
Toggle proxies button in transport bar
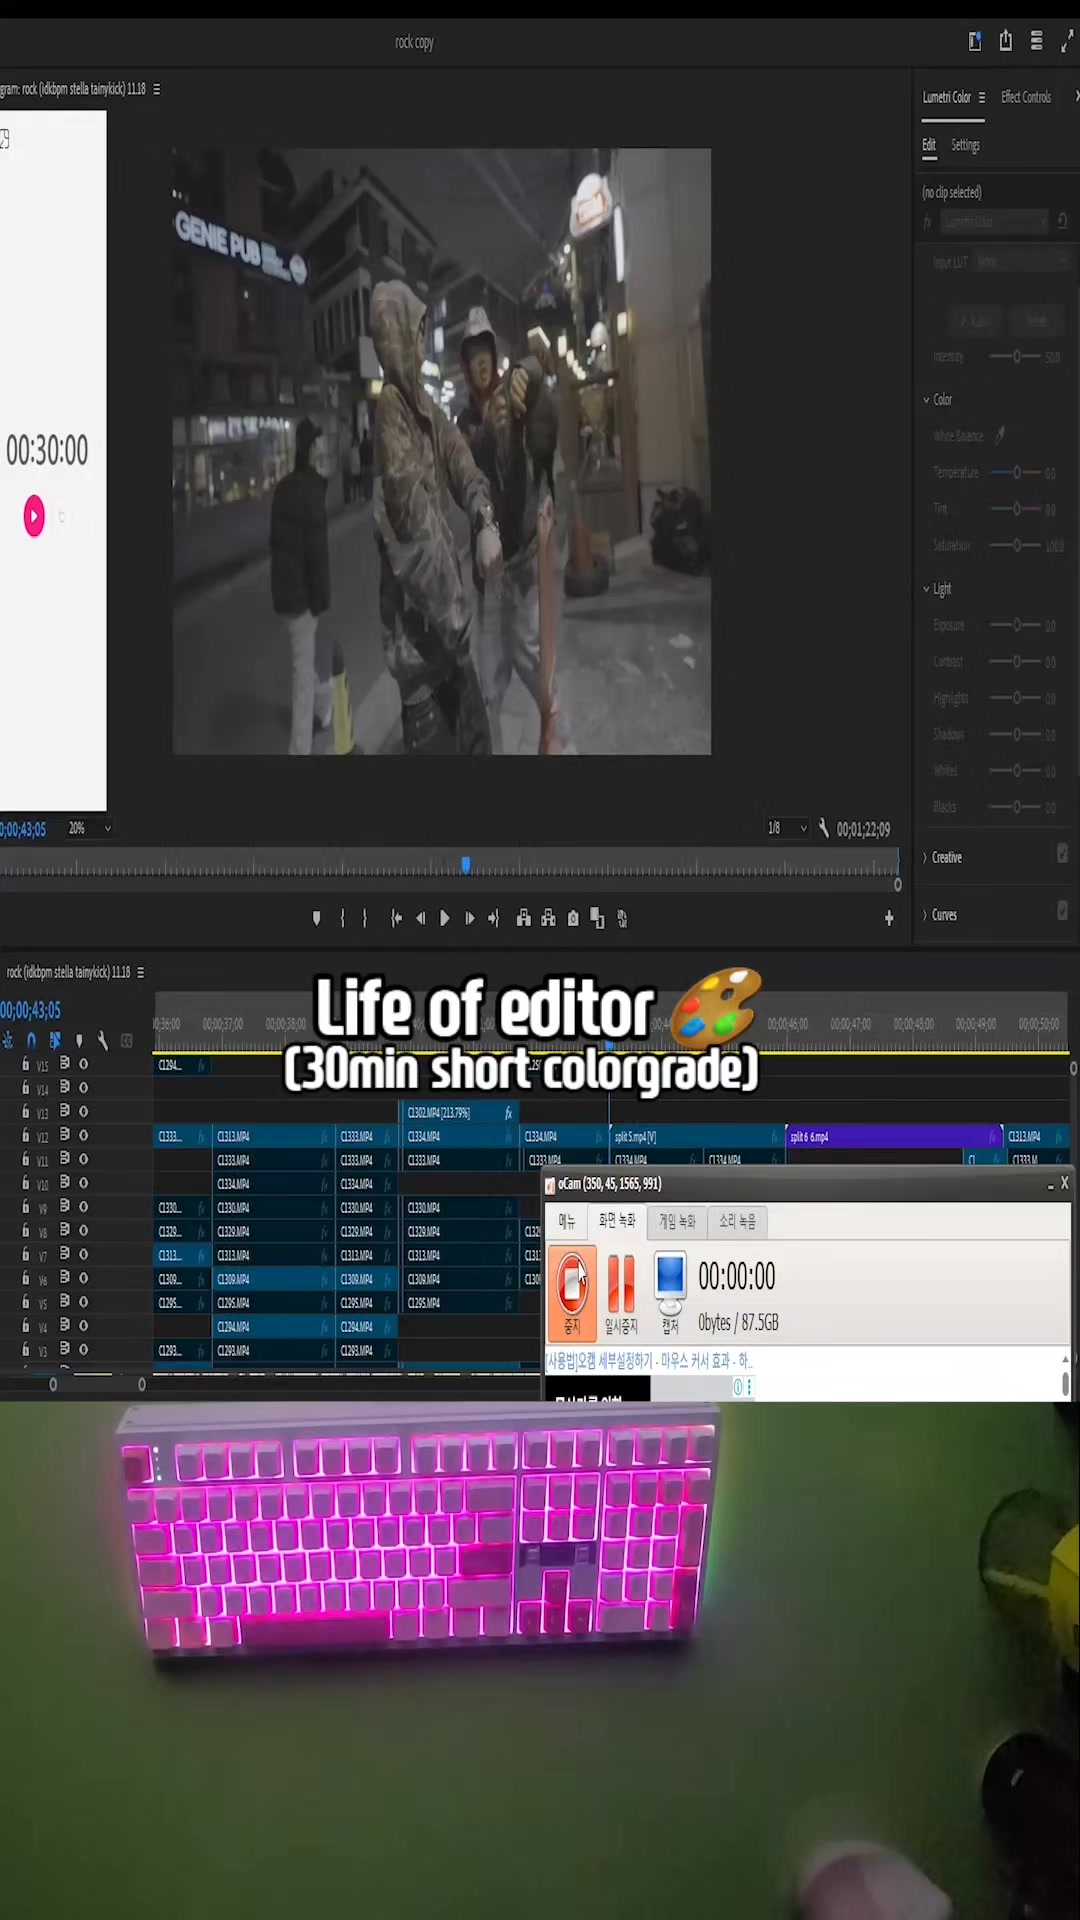(x=622, y=918)
